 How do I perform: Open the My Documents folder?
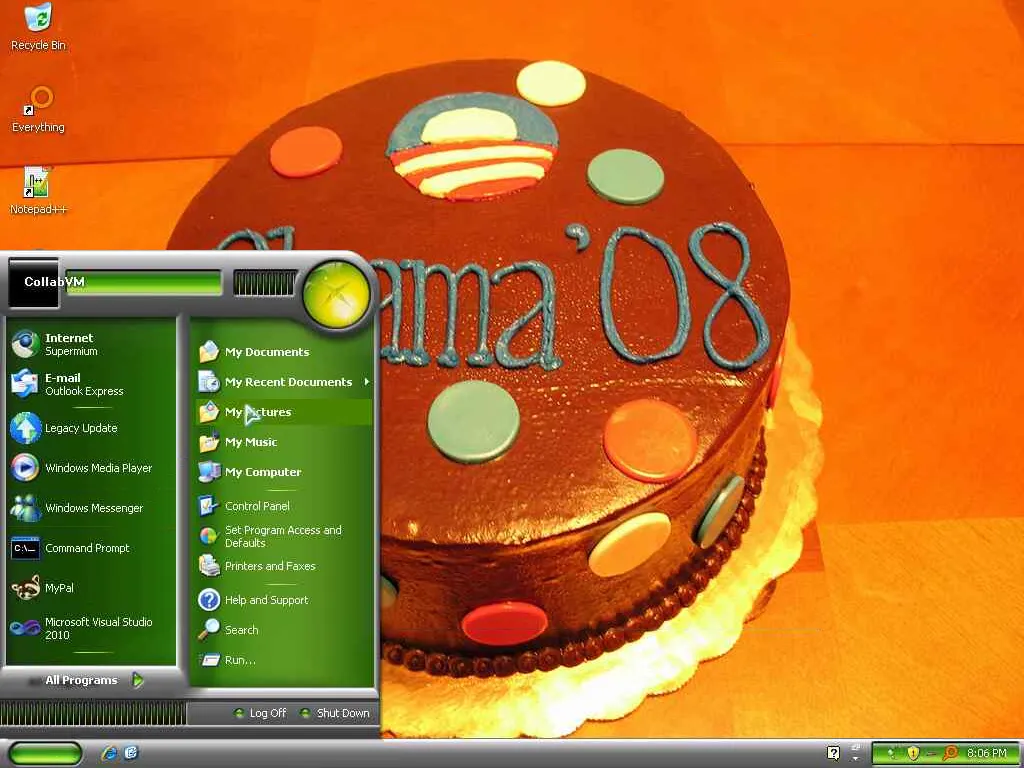[x=283, y=352]
